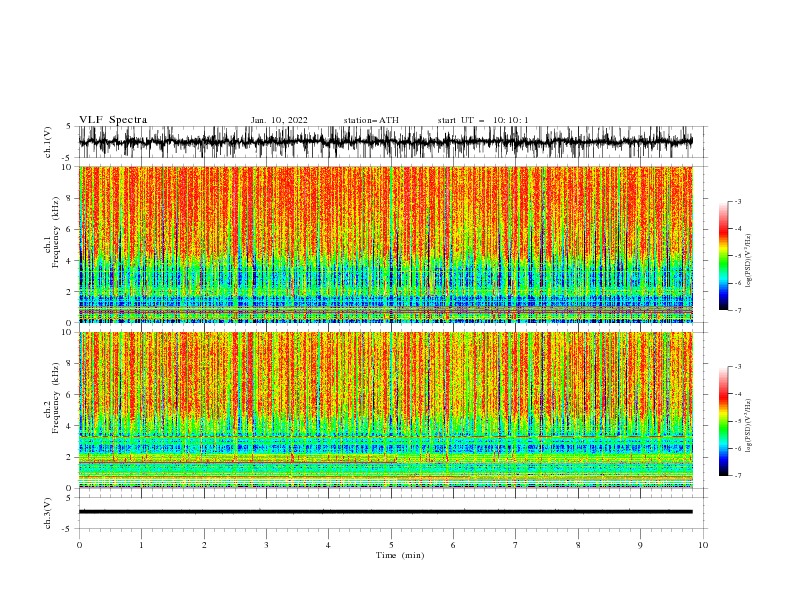
Task: Click the time axis tick label "10"
Action: point(703,545)
